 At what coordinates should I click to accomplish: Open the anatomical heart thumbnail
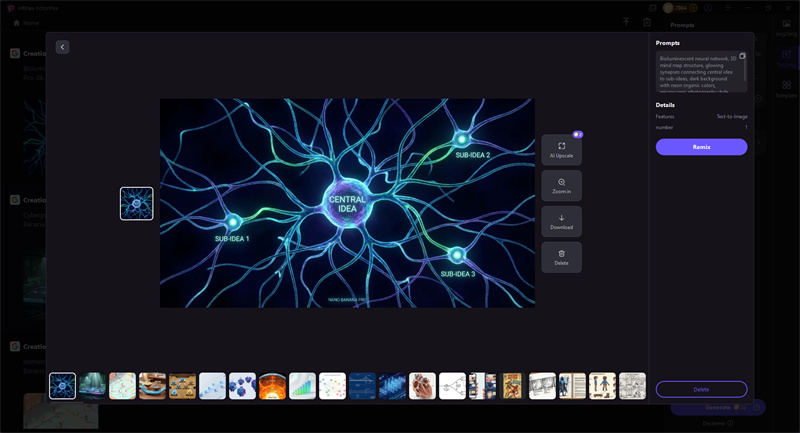pyautogui.click(x=422, y=386)
